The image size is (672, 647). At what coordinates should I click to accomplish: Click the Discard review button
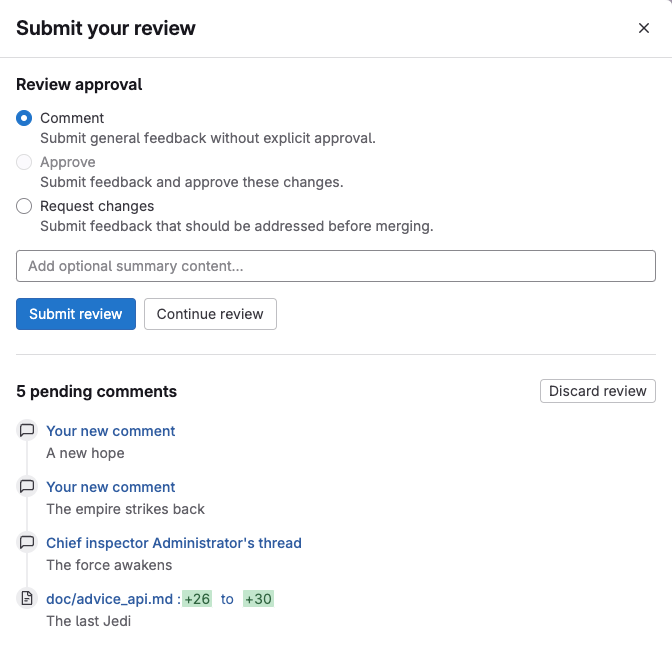(597, 391)
